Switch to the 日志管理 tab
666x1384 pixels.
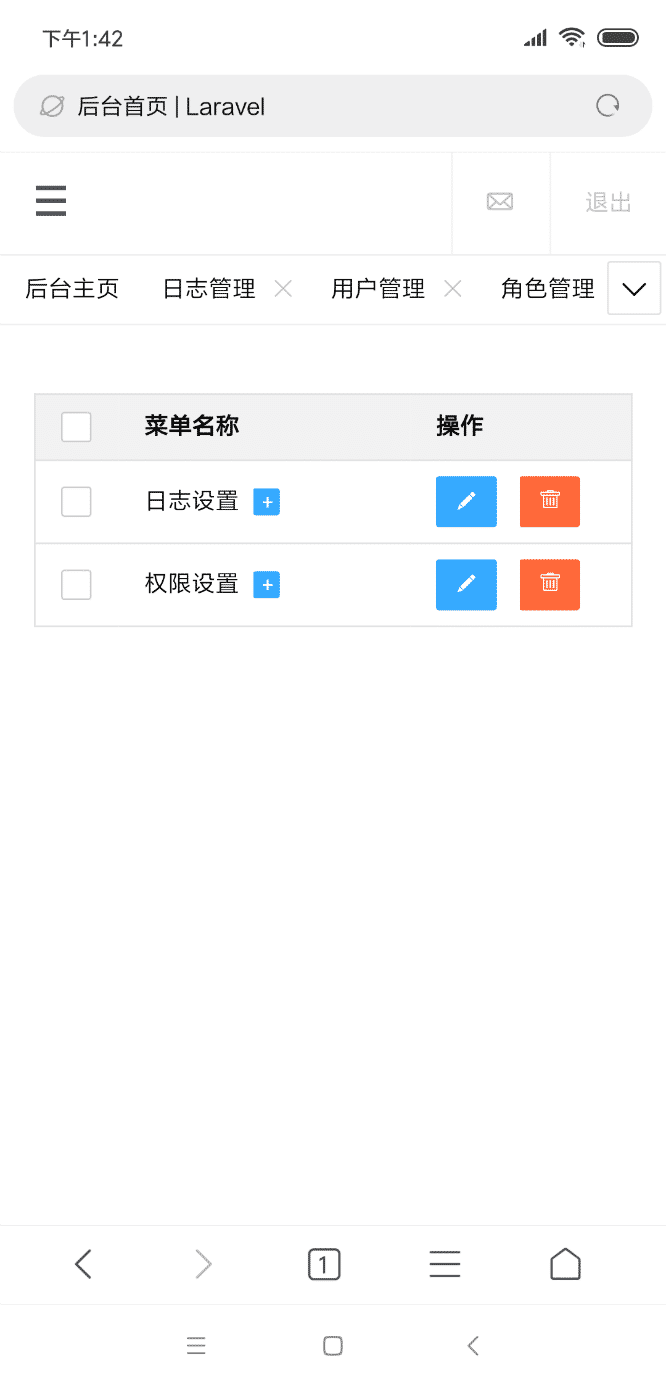(209, 289)
